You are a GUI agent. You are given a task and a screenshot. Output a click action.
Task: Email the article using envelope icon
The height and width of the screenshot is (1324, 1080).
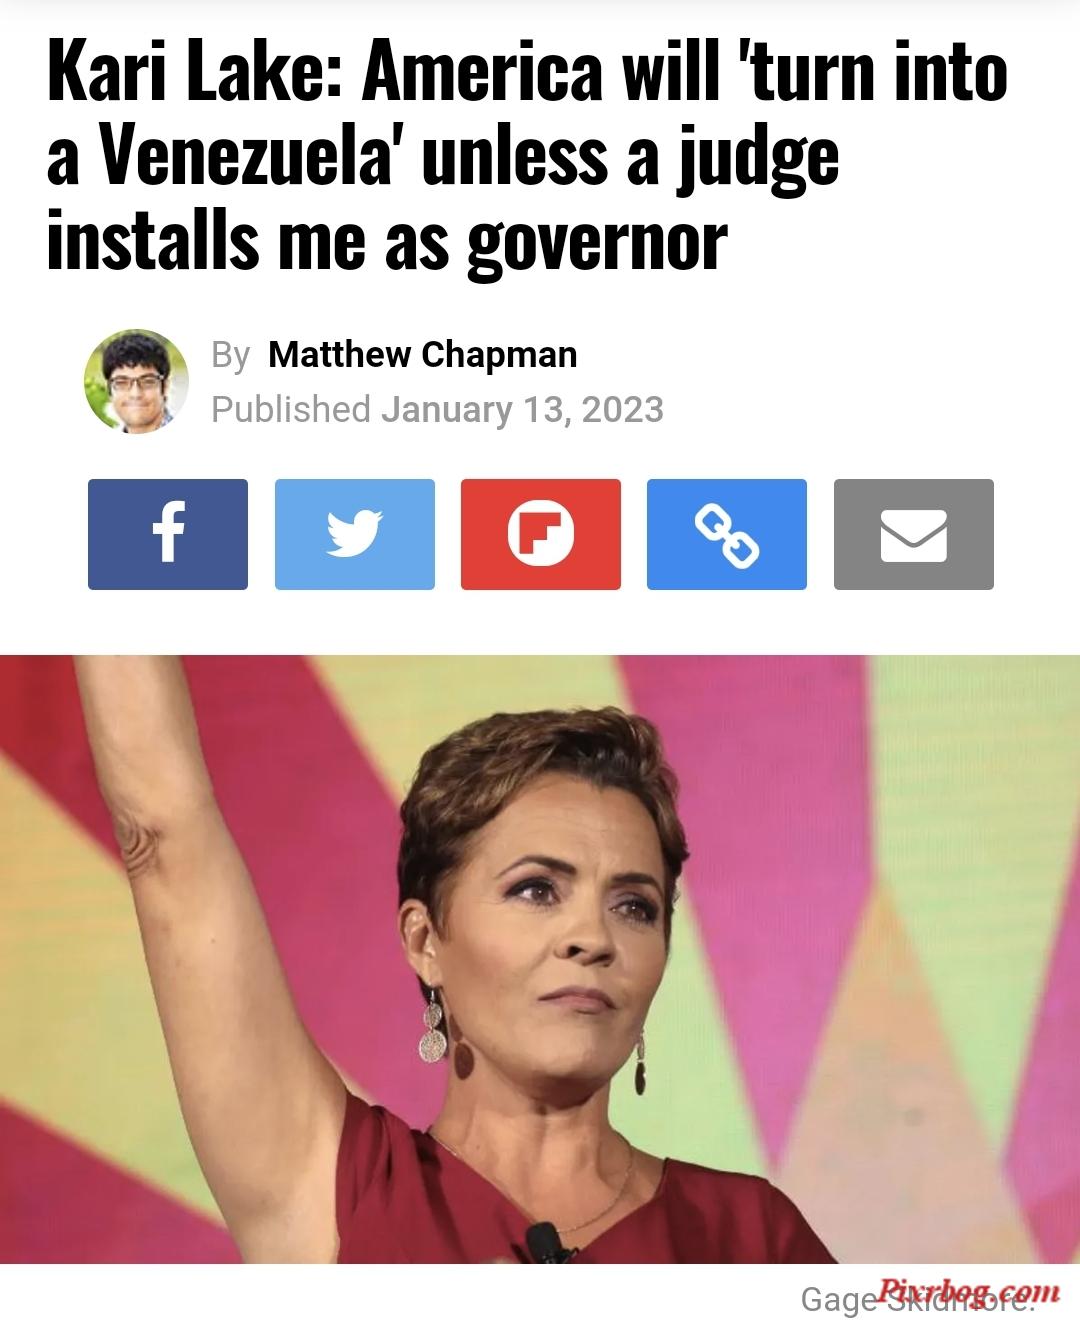coord(914,534)
